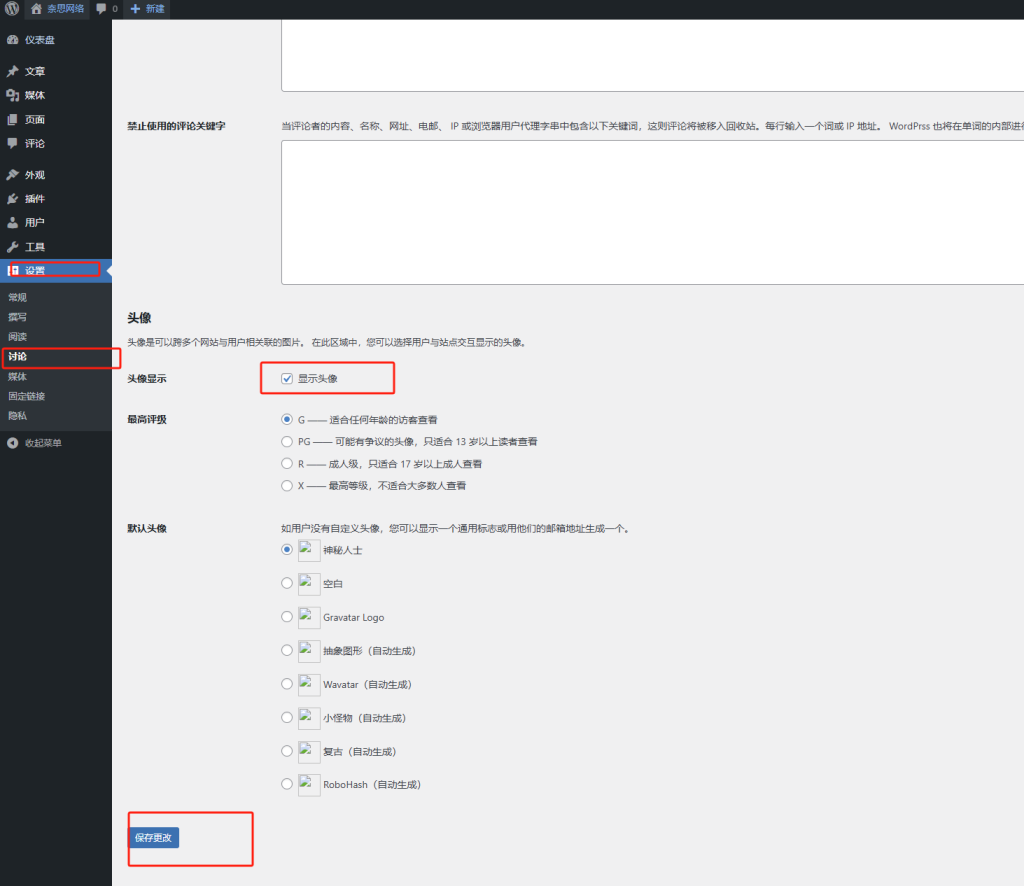
Task: Open 外观 appearance menu
Action: 34,175
